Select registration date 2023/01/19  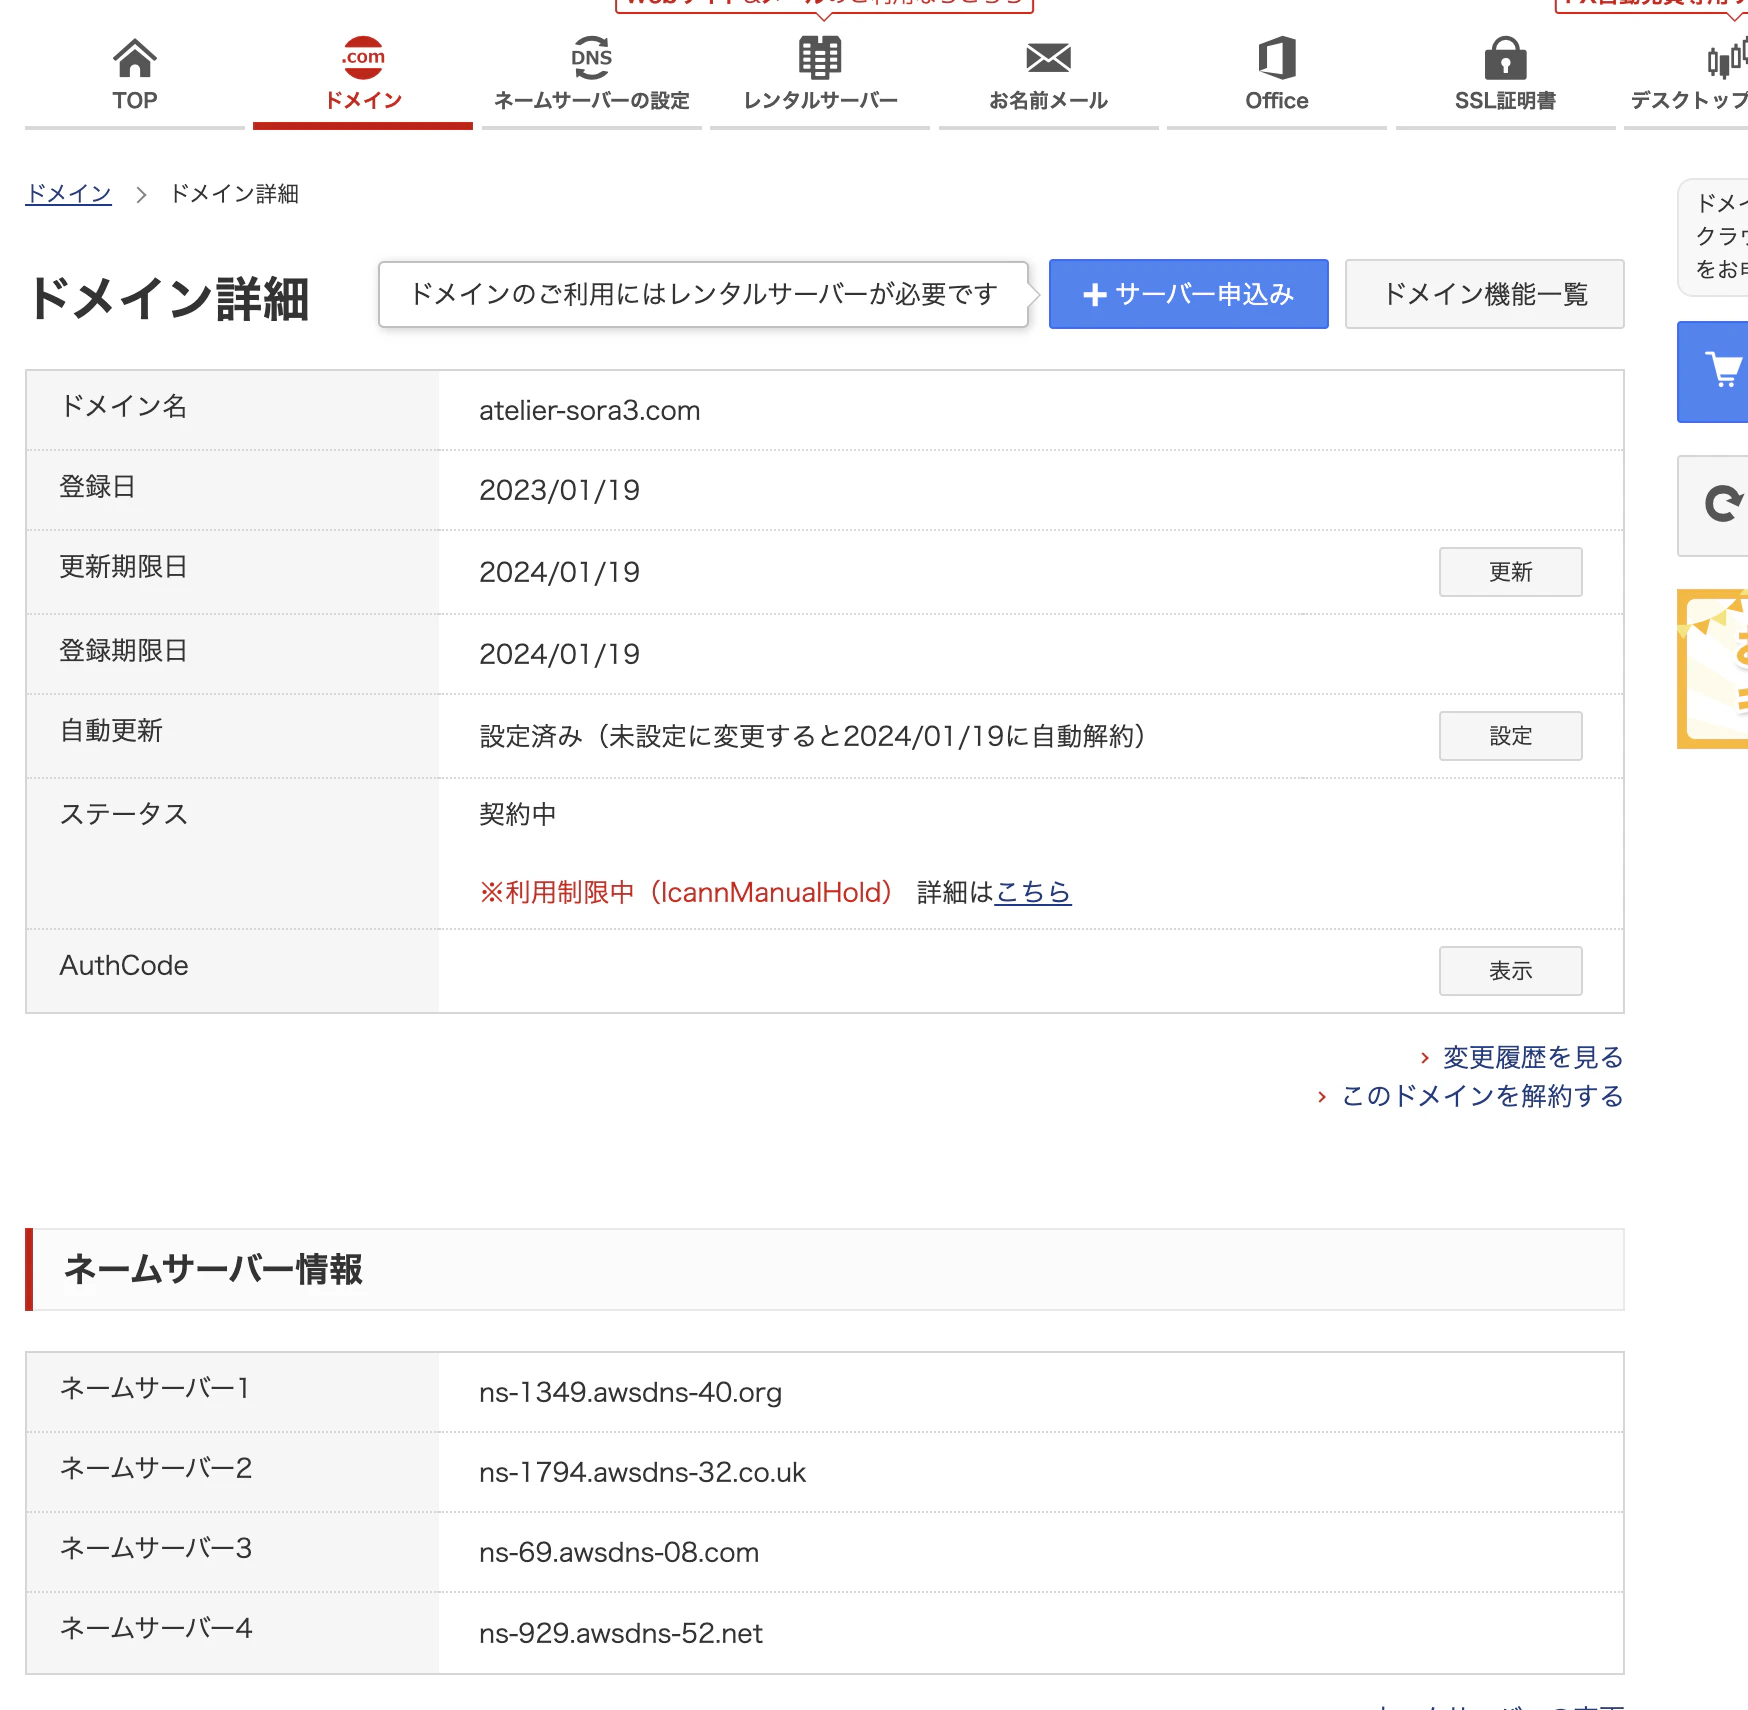click(x=559, y=490)
